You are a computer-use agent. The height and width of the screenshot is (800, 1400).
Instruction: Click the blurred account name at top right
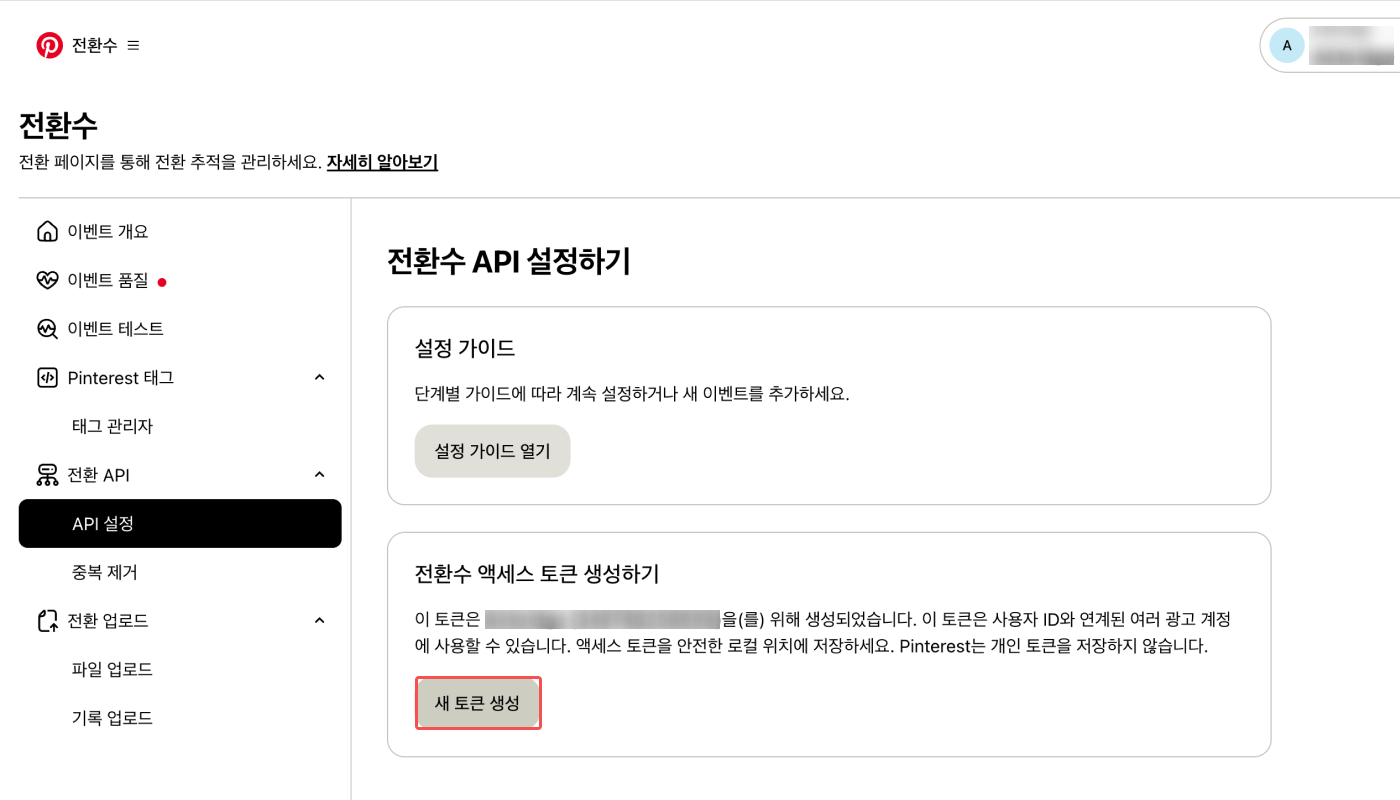click(x=1351, y=45)
